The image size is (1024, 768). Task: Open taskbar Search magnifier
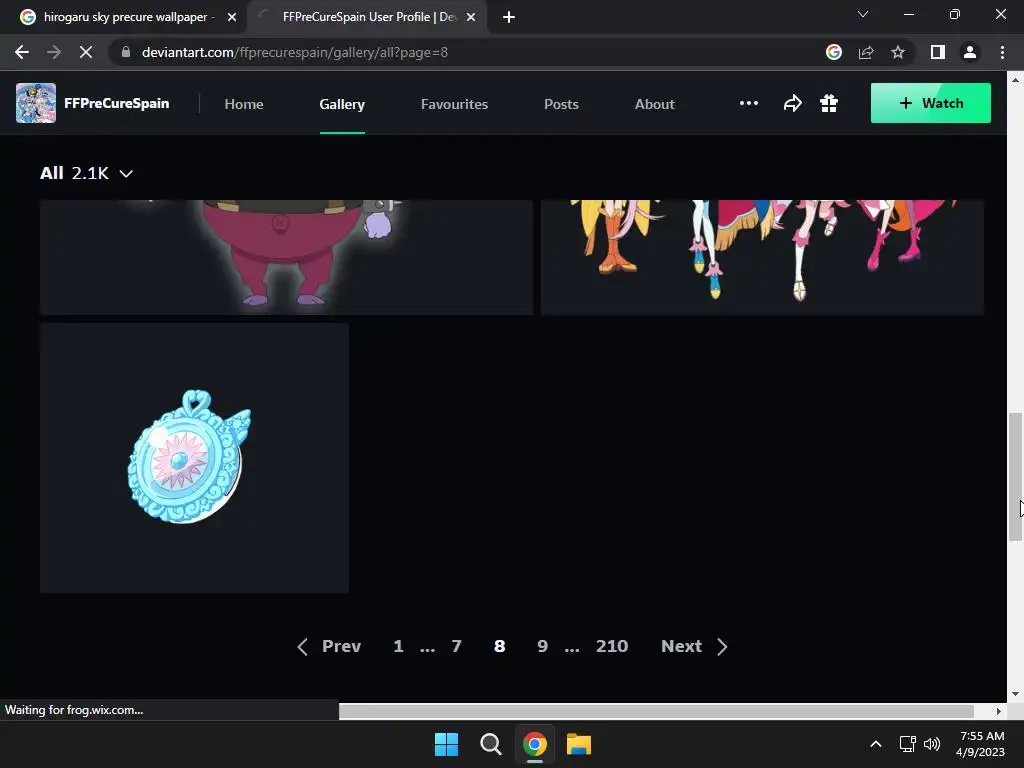coord(490,744)
